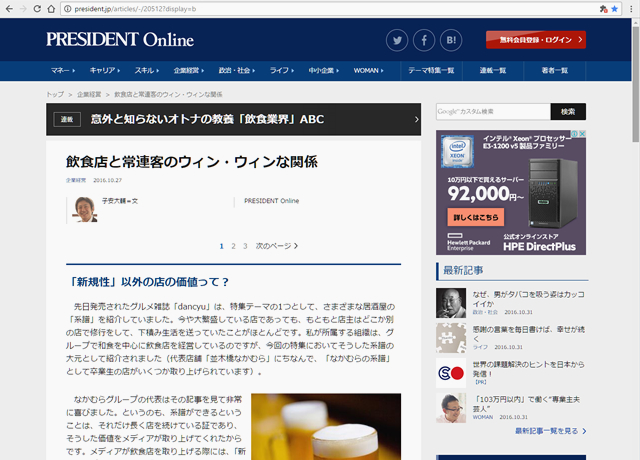This screenshot has height=460, width=640.
Task: Expand the マネー navigation menu
Action: coord(63,71)
